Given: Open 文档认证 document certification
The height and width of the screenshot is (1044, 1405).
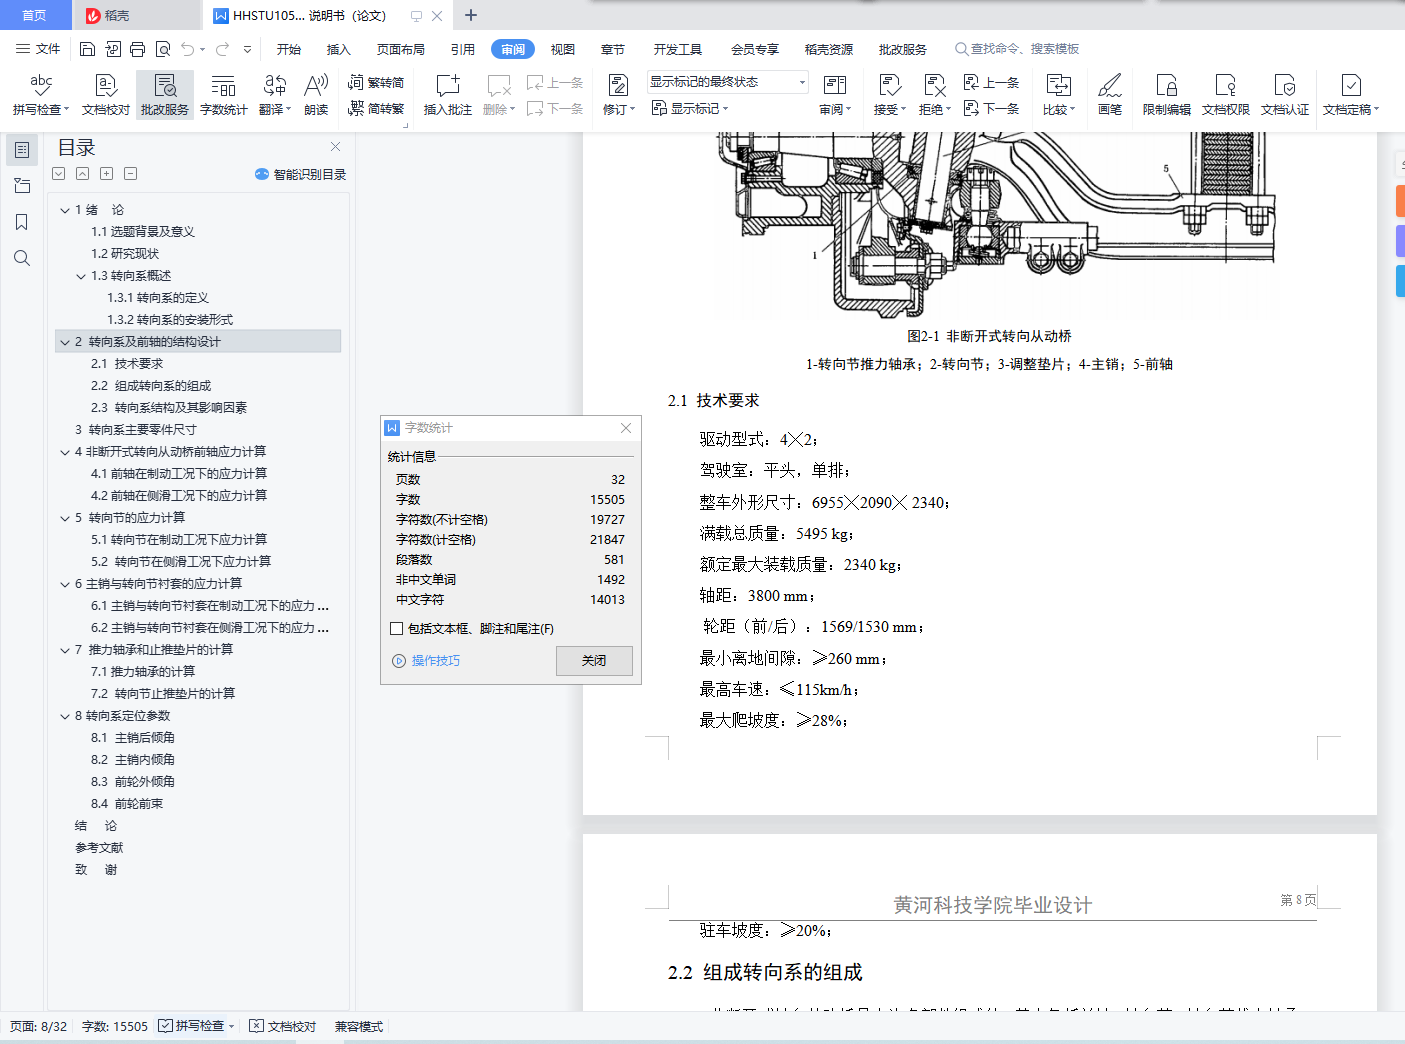Looking at the screenshot, I should point(1285,95).
